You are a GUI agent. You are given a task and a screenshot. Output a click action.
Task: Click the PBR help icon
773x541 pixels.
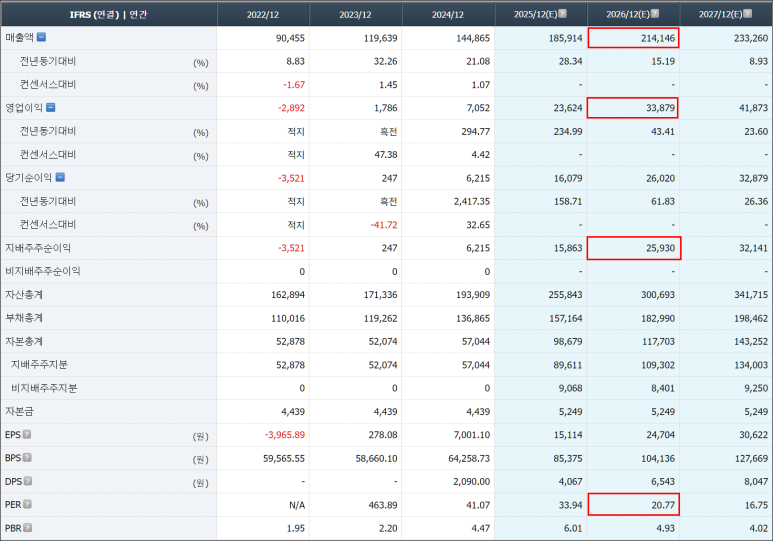tap(27, 528)
